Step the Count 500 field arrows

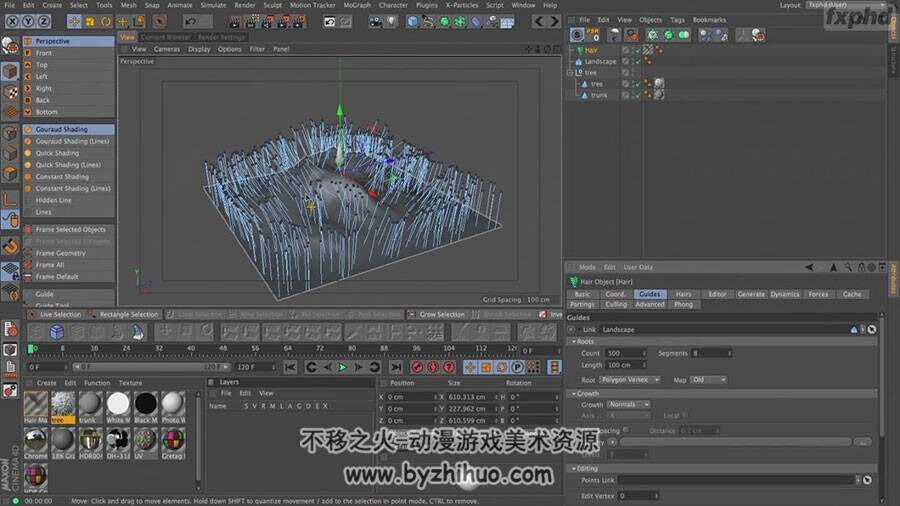tap(644, 353)
